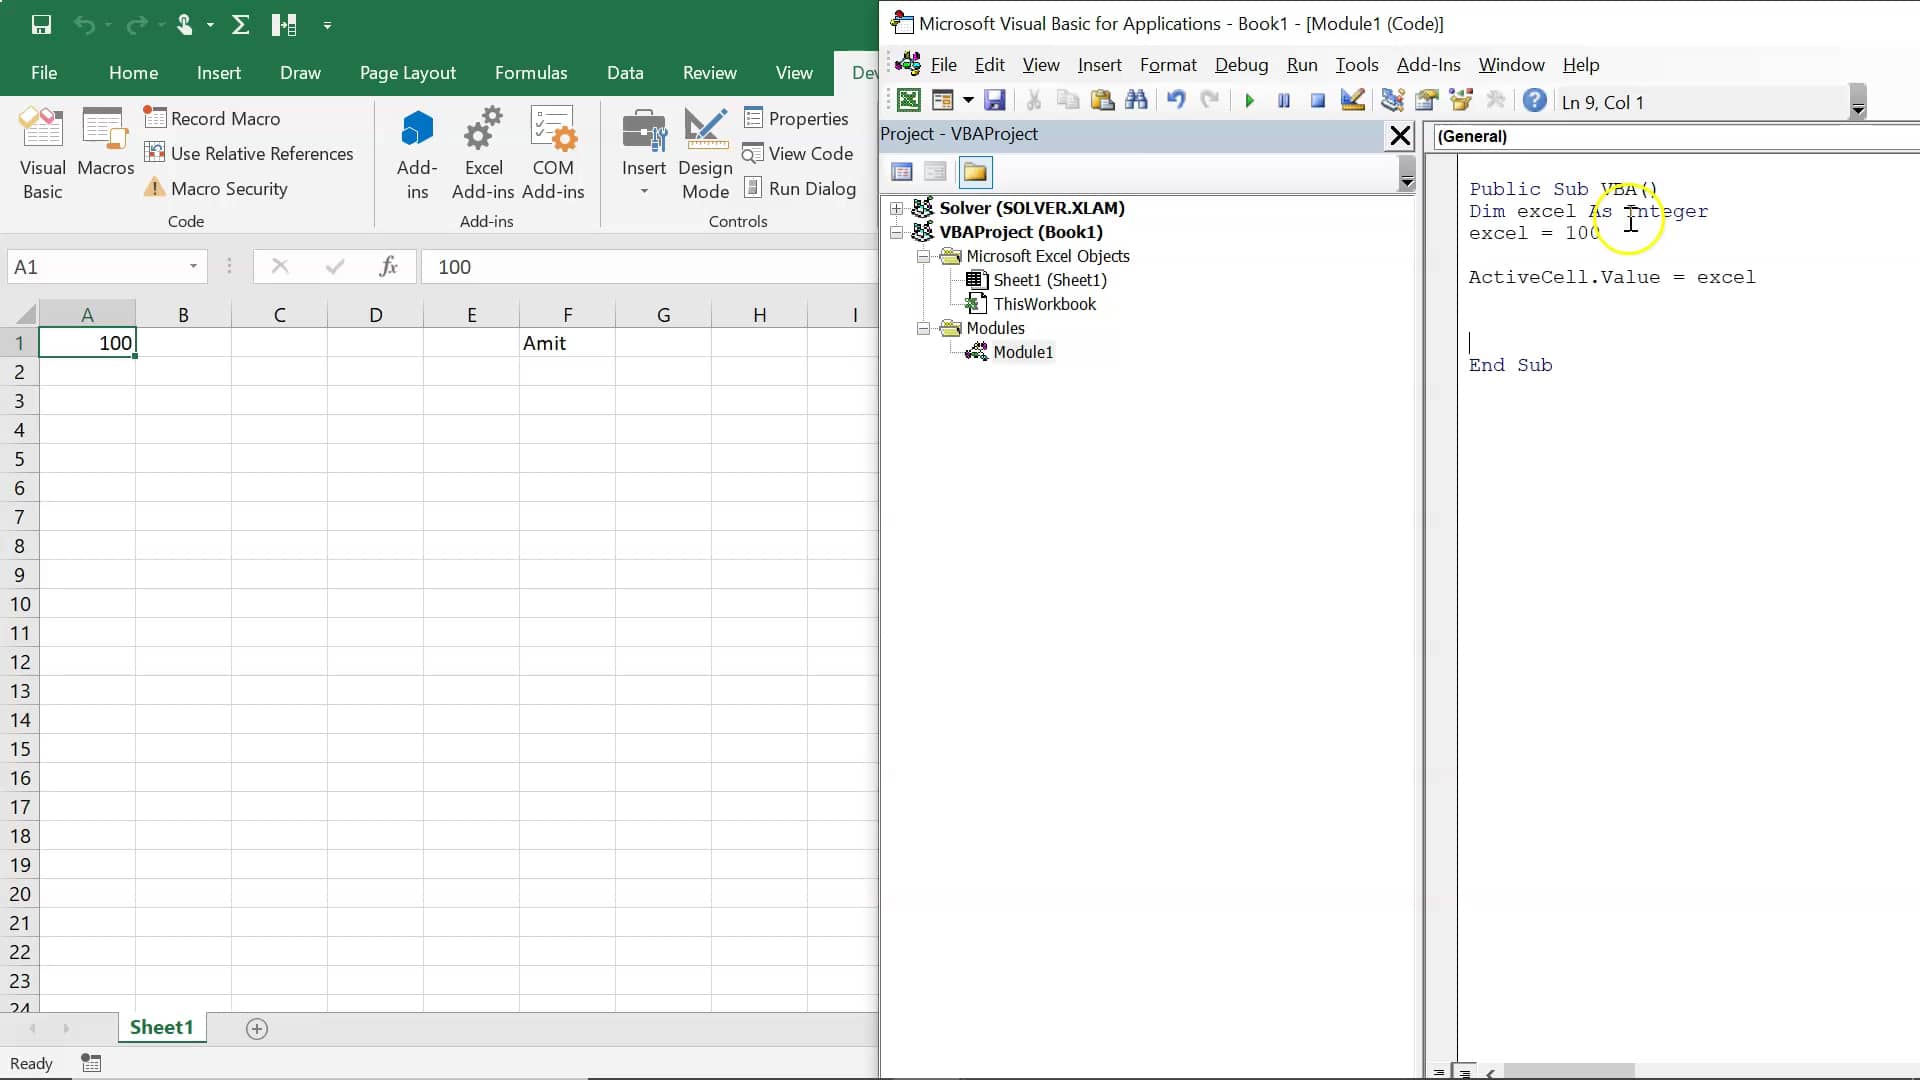This screenshot has width=1920, height=1080.
Task: Open the Insert controls dropdown arrow
Action: pos(643,192)
